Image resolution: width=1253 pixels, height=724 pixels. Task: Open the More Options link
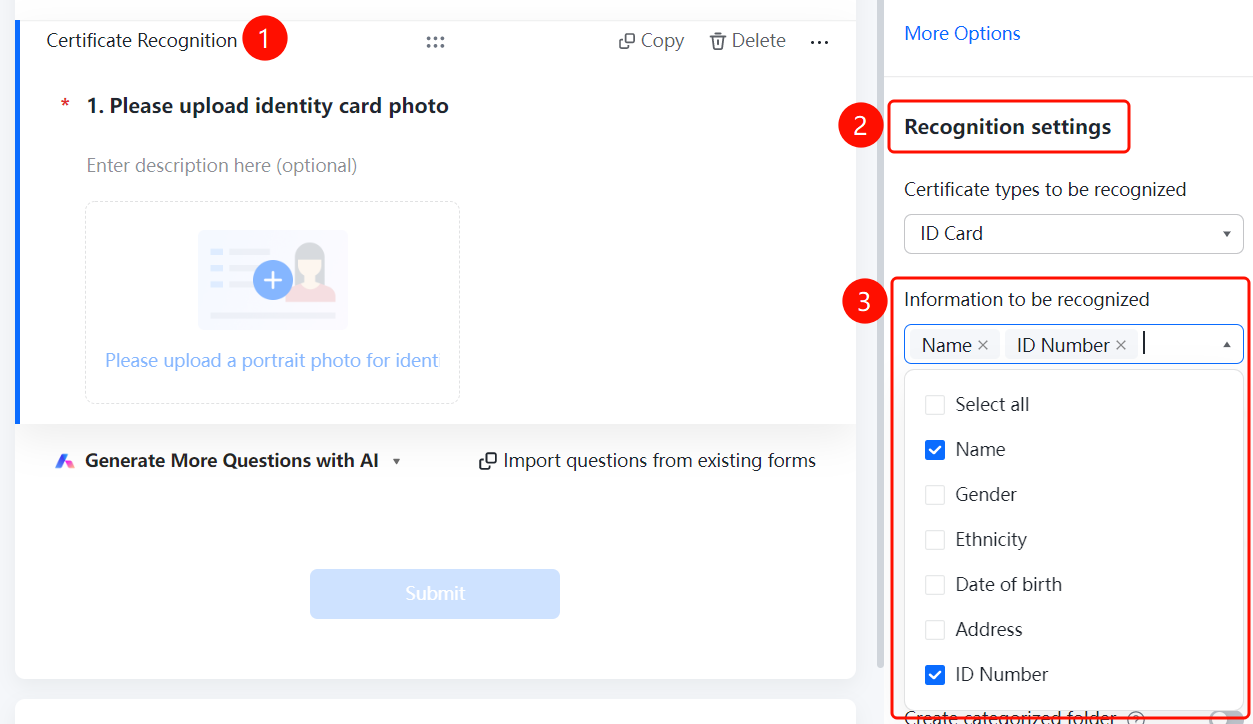(x=962, y=33)
